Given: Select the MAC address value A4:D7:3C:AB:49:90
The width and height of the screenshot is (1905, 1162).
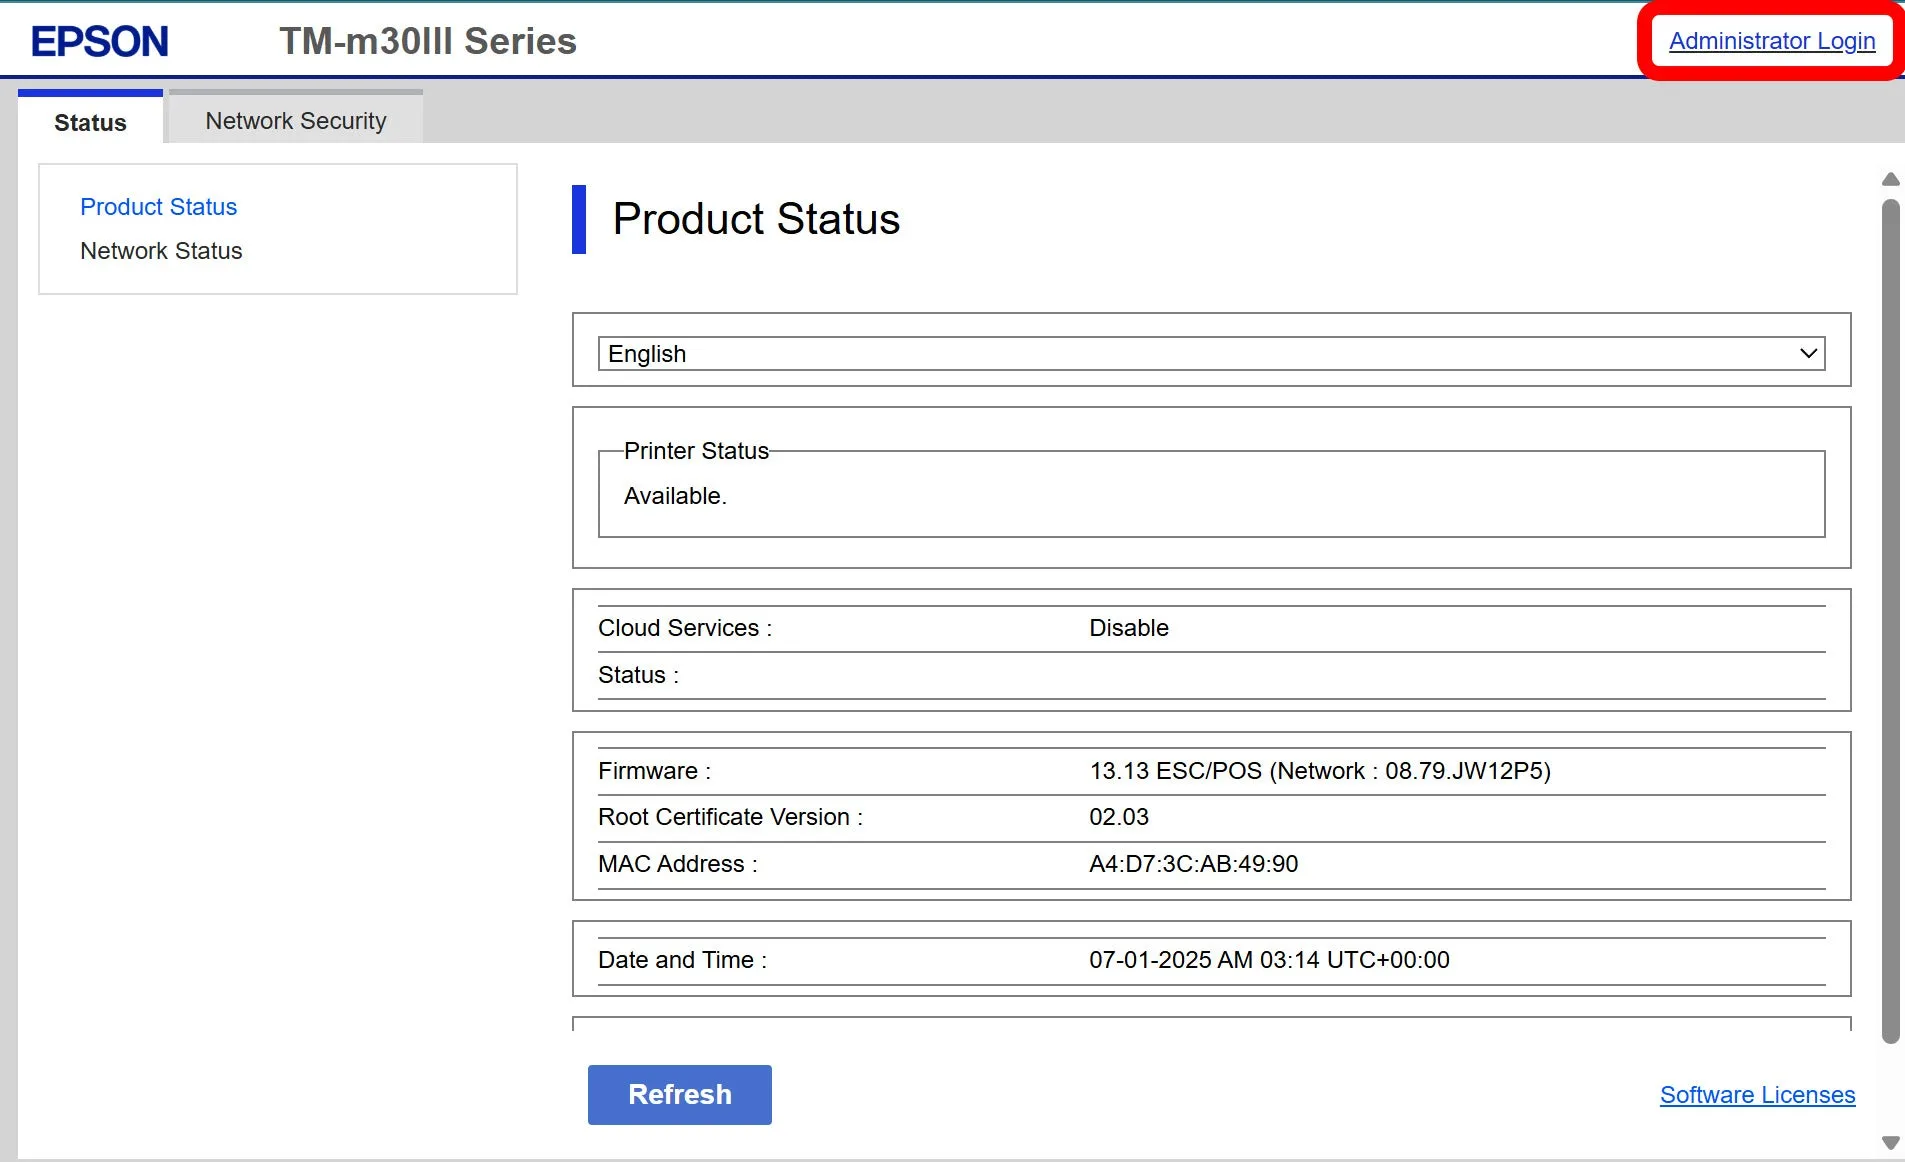Looking at the screenshot, I should pyautogui.click(x=1193, y=863).
